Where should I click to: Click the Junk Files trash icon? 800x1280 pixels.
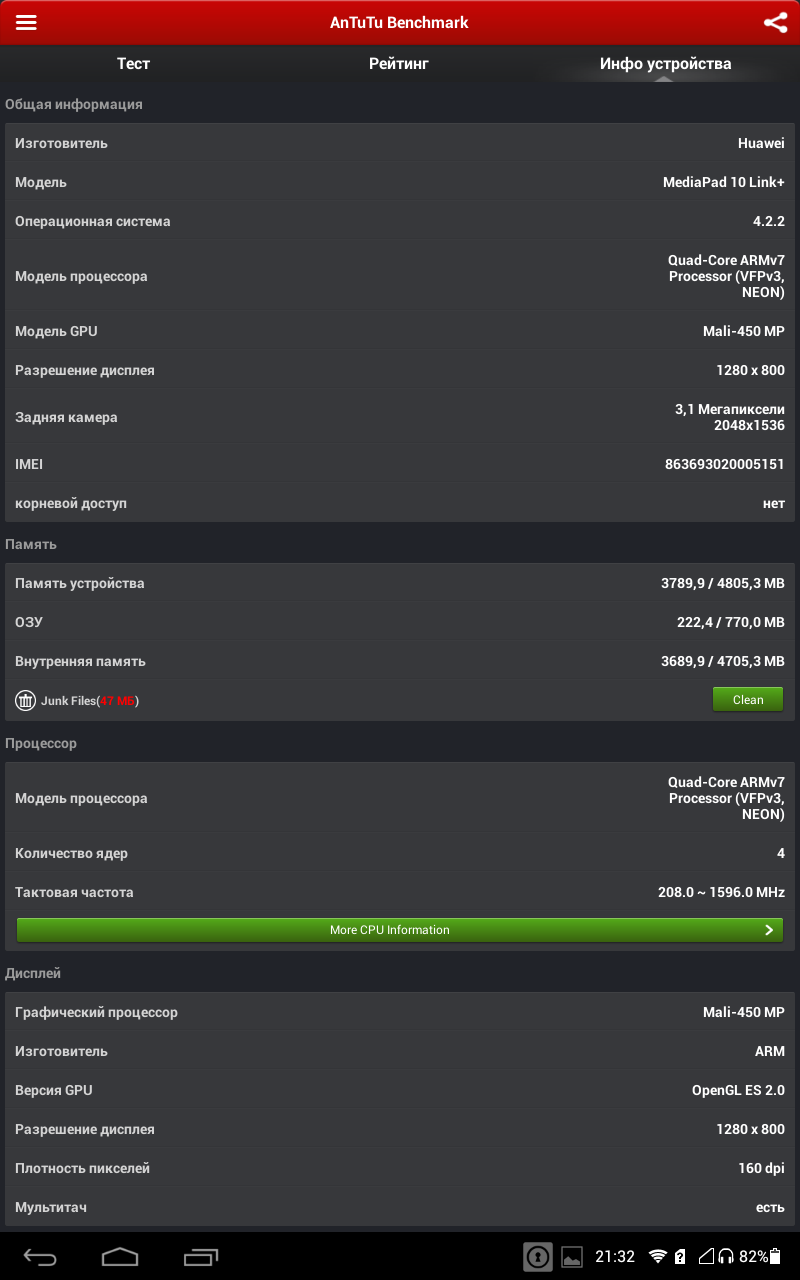click(25, 701)
